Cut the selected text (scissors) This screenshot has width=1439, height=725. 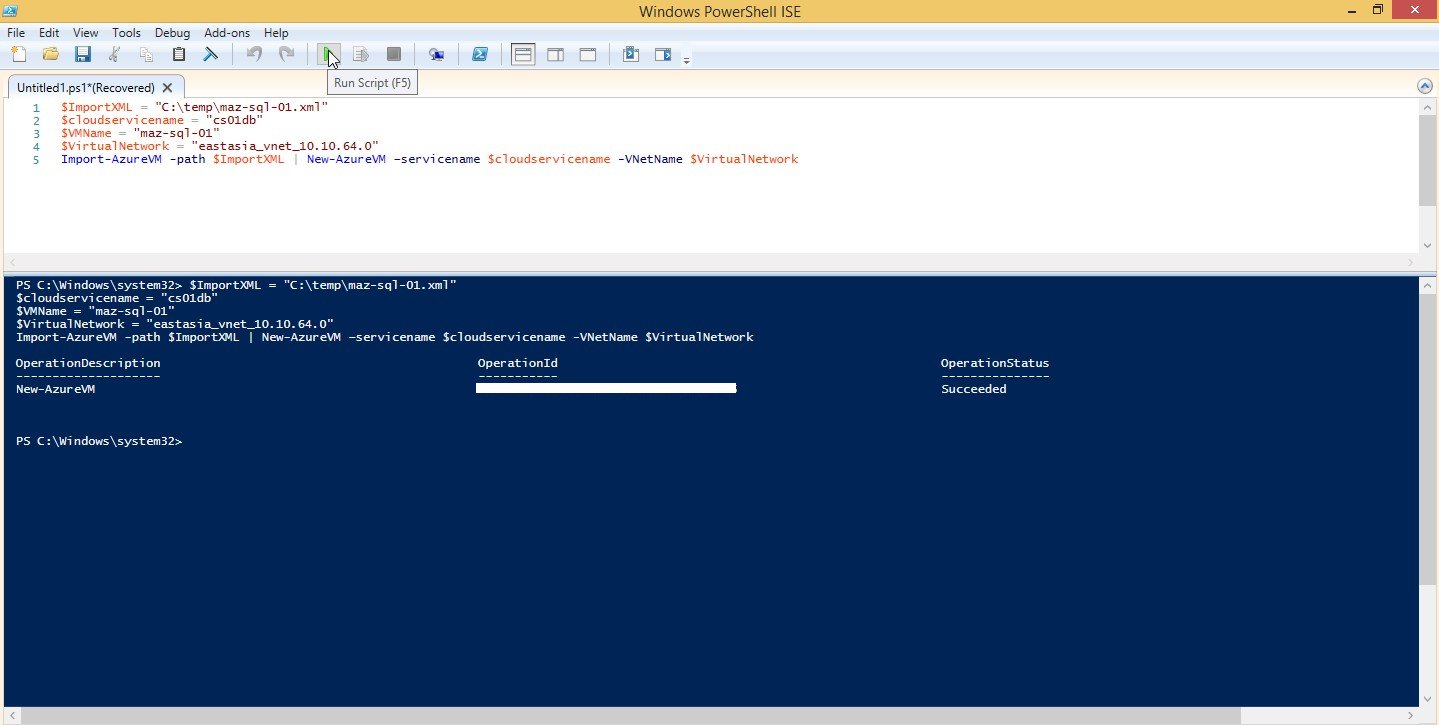[x=116, y=54]
